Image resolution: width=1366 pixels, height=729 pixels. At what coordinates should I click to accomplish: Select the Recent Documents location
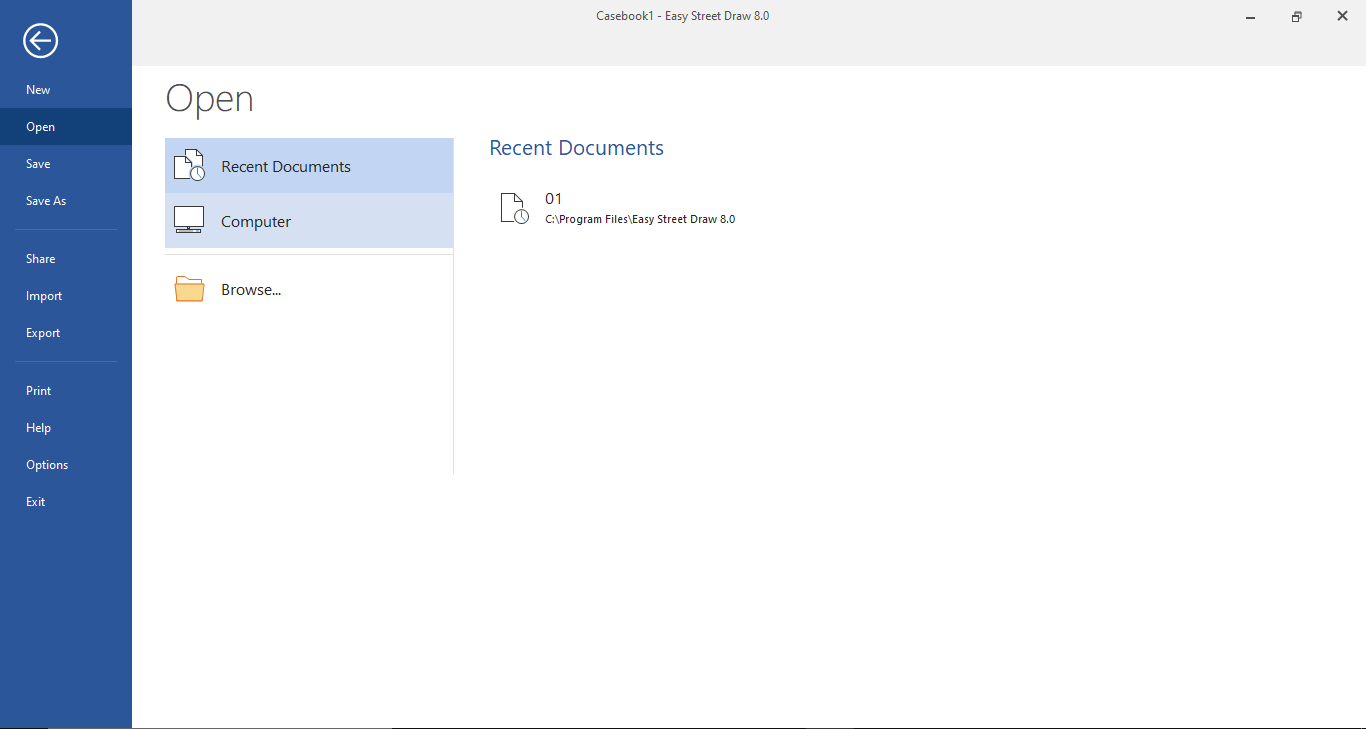(309, 166)
